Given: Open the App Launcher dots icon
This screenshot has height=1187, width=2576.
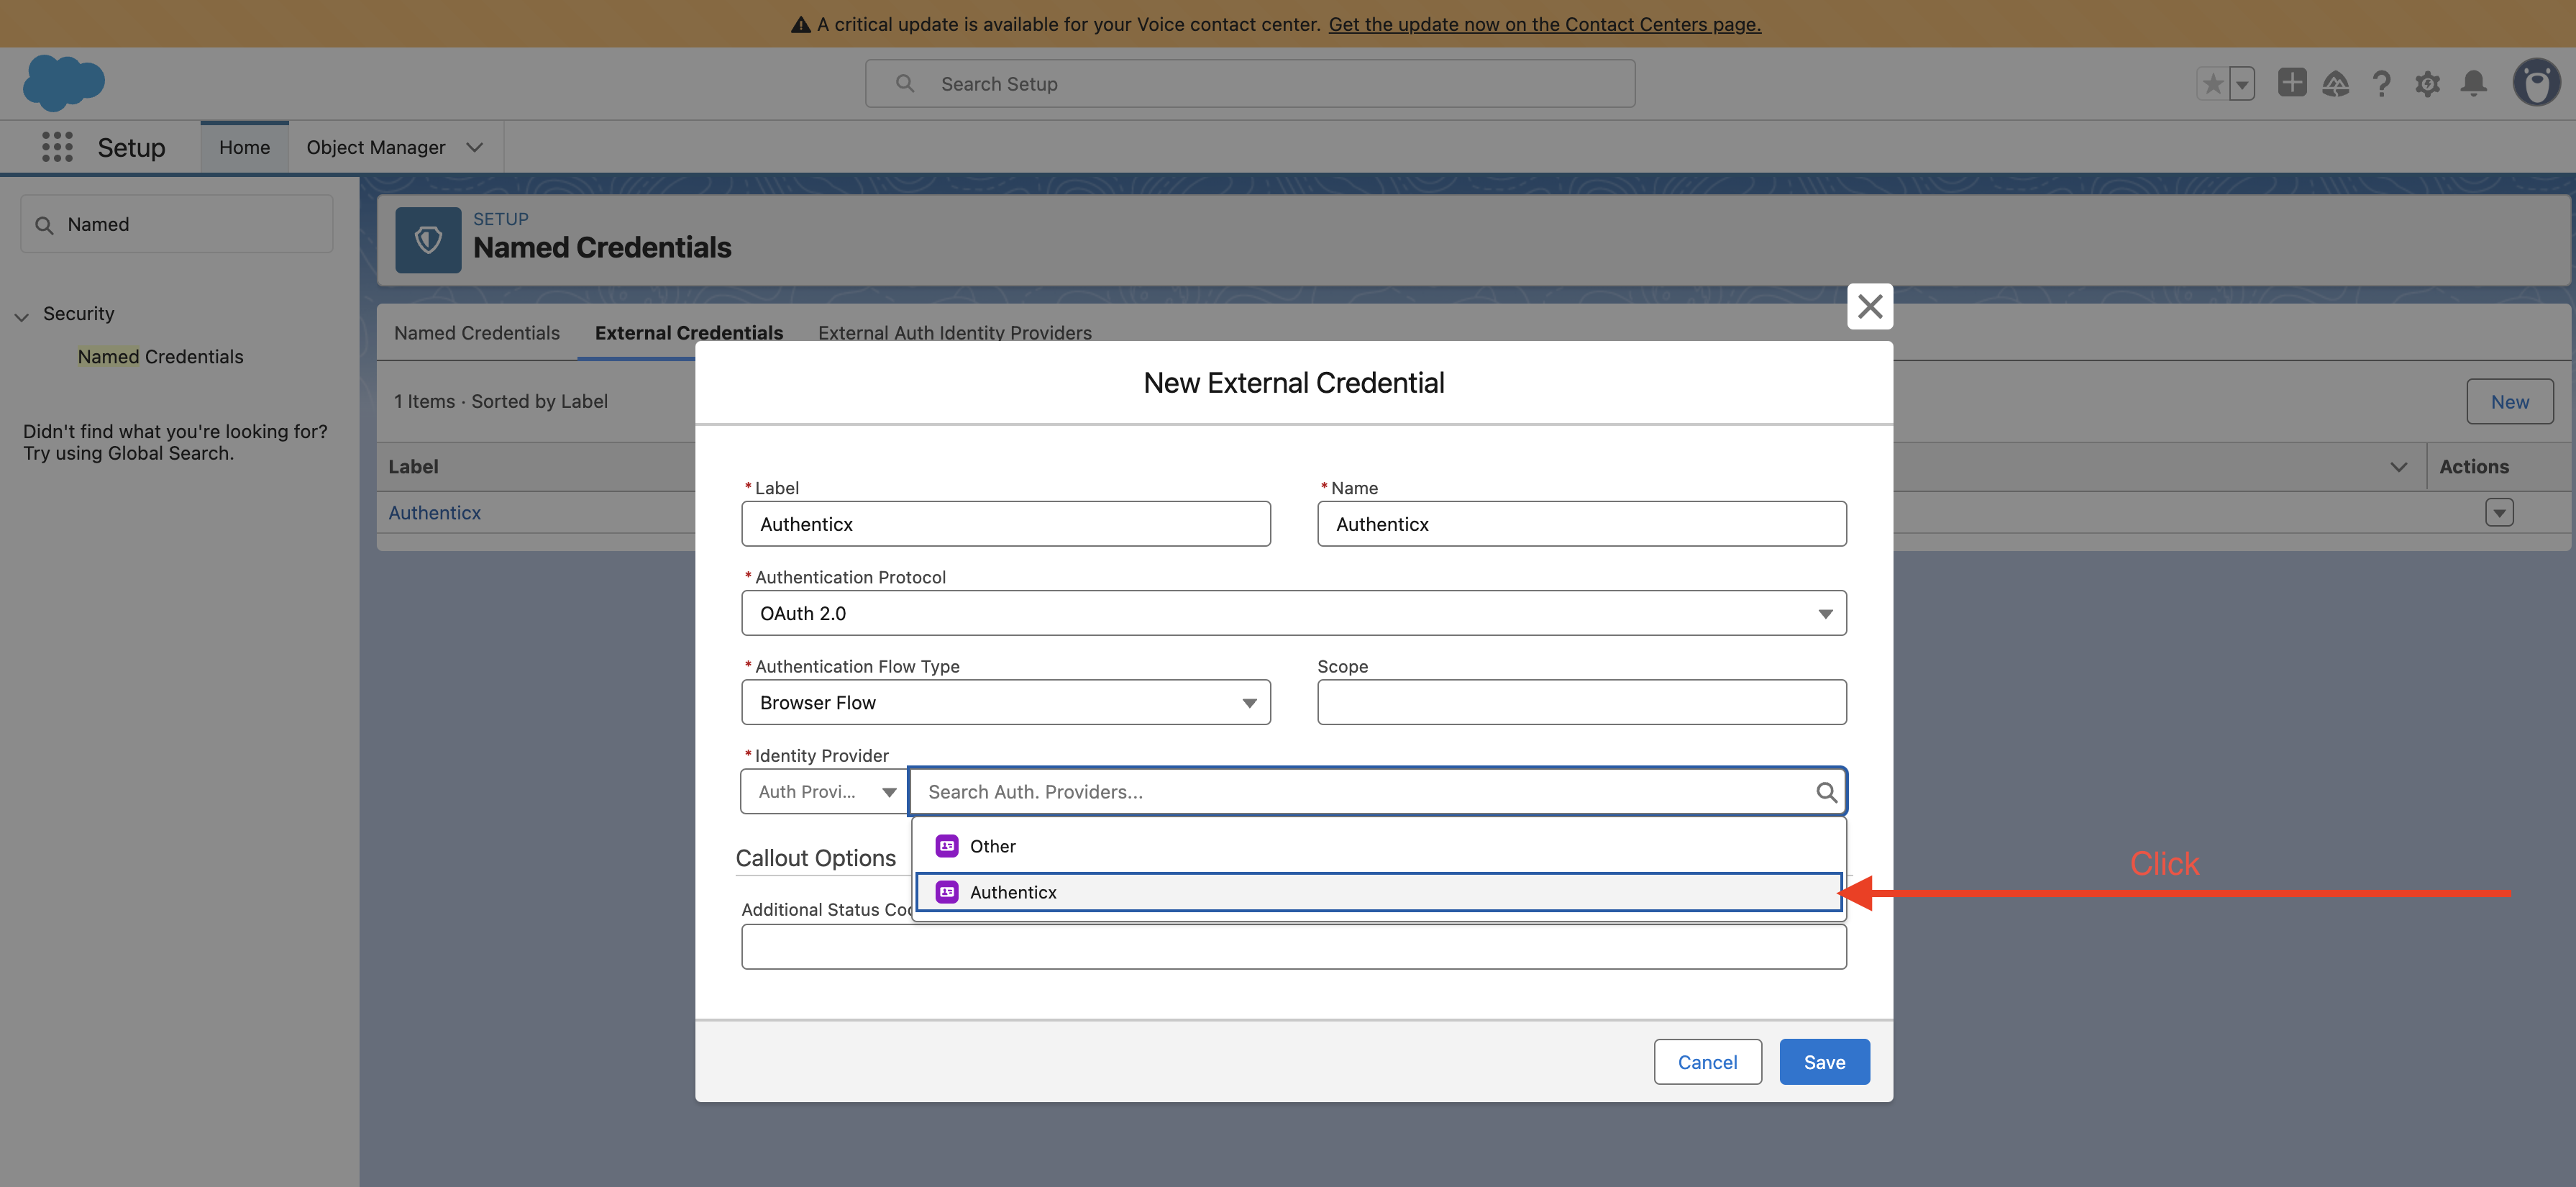Looking at the screenshot, I should [x=57, y=147].
